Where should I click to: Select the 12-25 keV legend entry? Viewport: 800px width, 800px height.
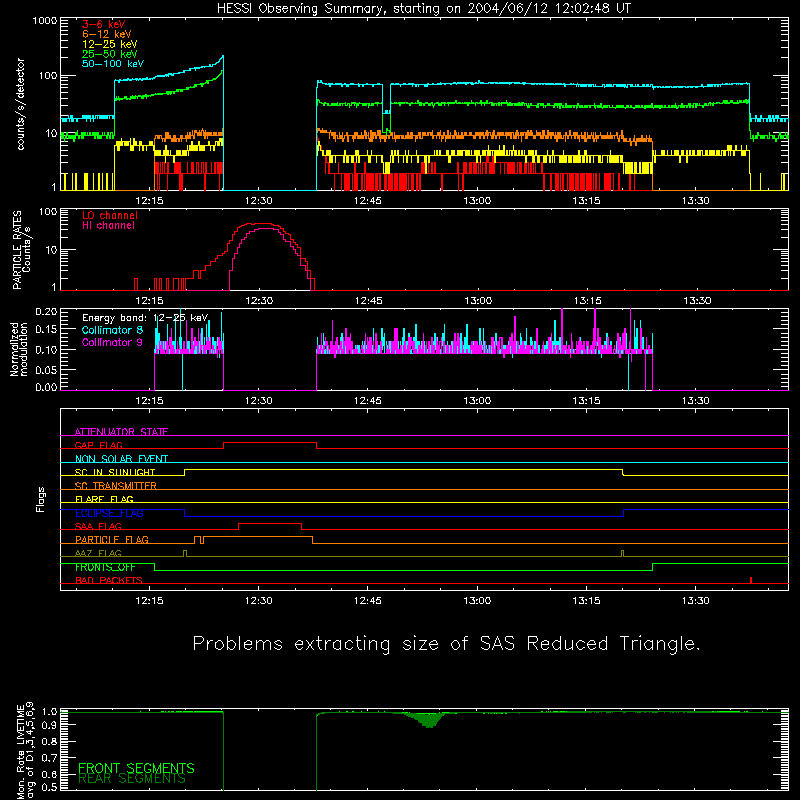pyautogui.click(x=110, y=44)
